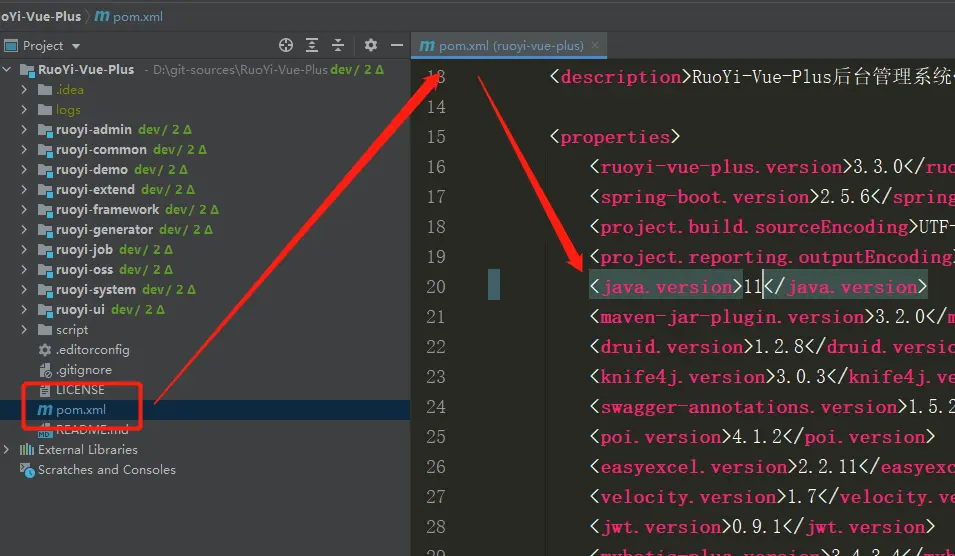Image resolution: width=955 pixels, height=556 pixels.
Task: Expand the ruoyi-generator module
Action: pyautogui.click(x=24, y=230)
